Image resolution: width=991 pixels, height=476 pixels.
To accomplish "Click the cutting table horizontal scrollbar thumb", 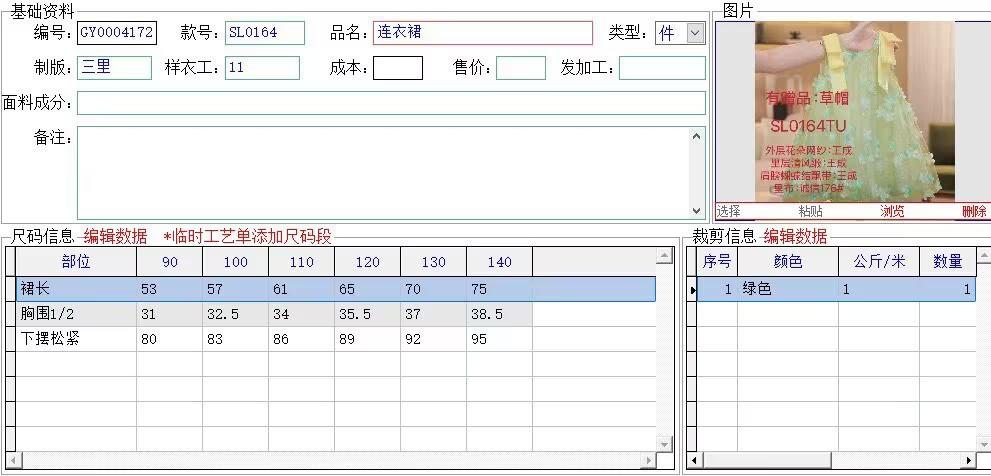I will coord(767,460).
